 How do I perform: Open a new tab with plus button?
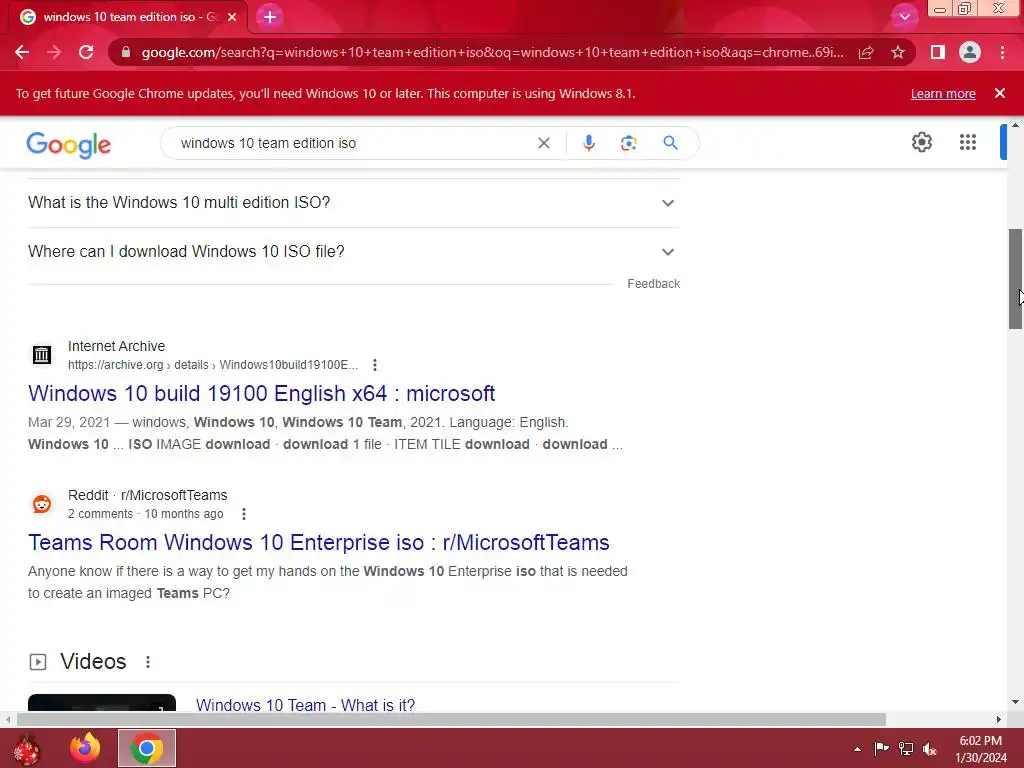pos(270,17)
